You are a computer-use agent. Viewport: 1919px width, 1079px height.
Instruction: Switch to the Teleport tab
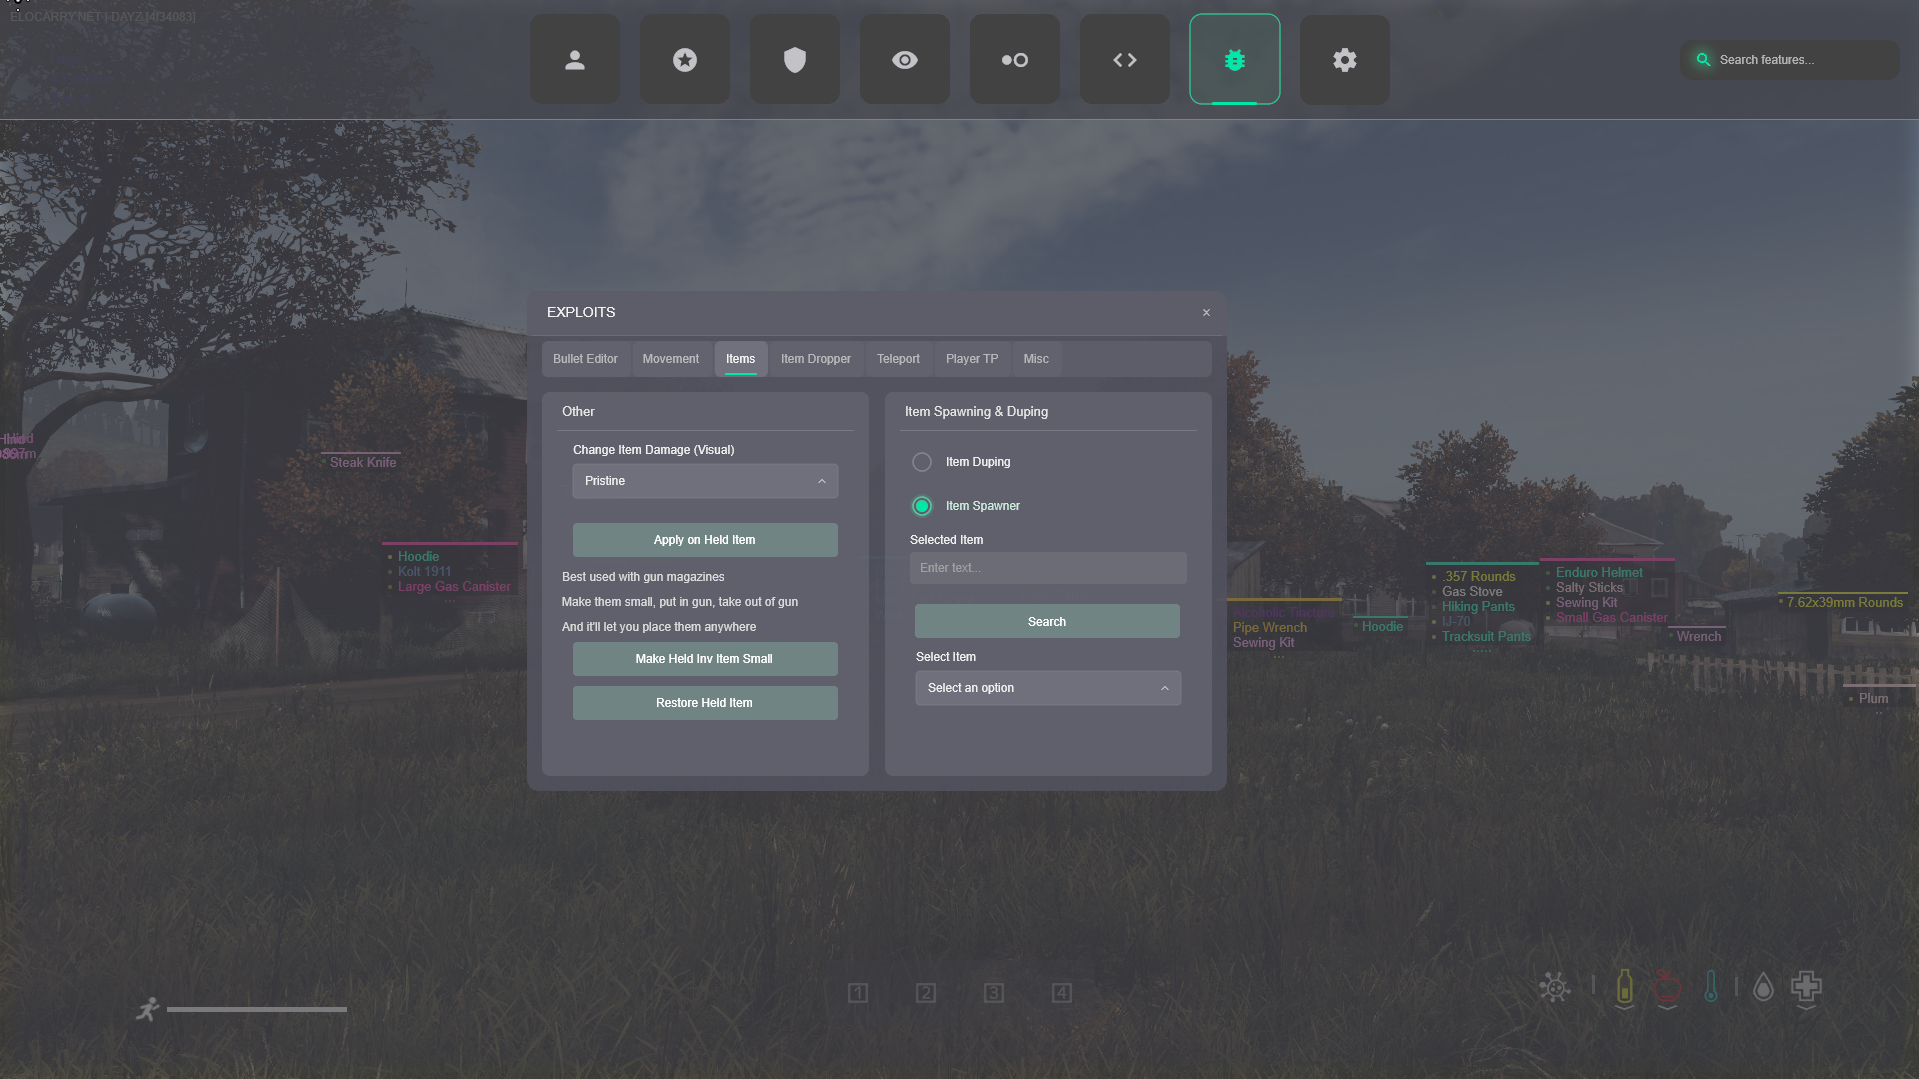pyautogui.click(x=898, y=359)
